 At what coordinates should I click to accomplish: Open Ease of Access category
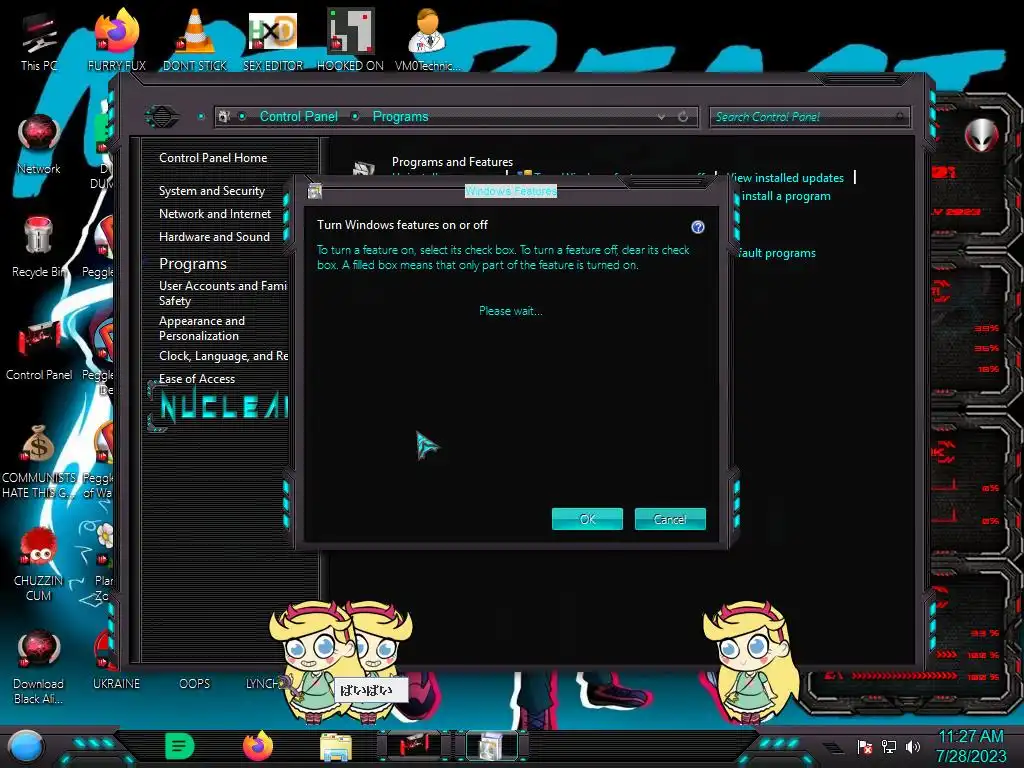pyautogui.click(x=197, y=379)
